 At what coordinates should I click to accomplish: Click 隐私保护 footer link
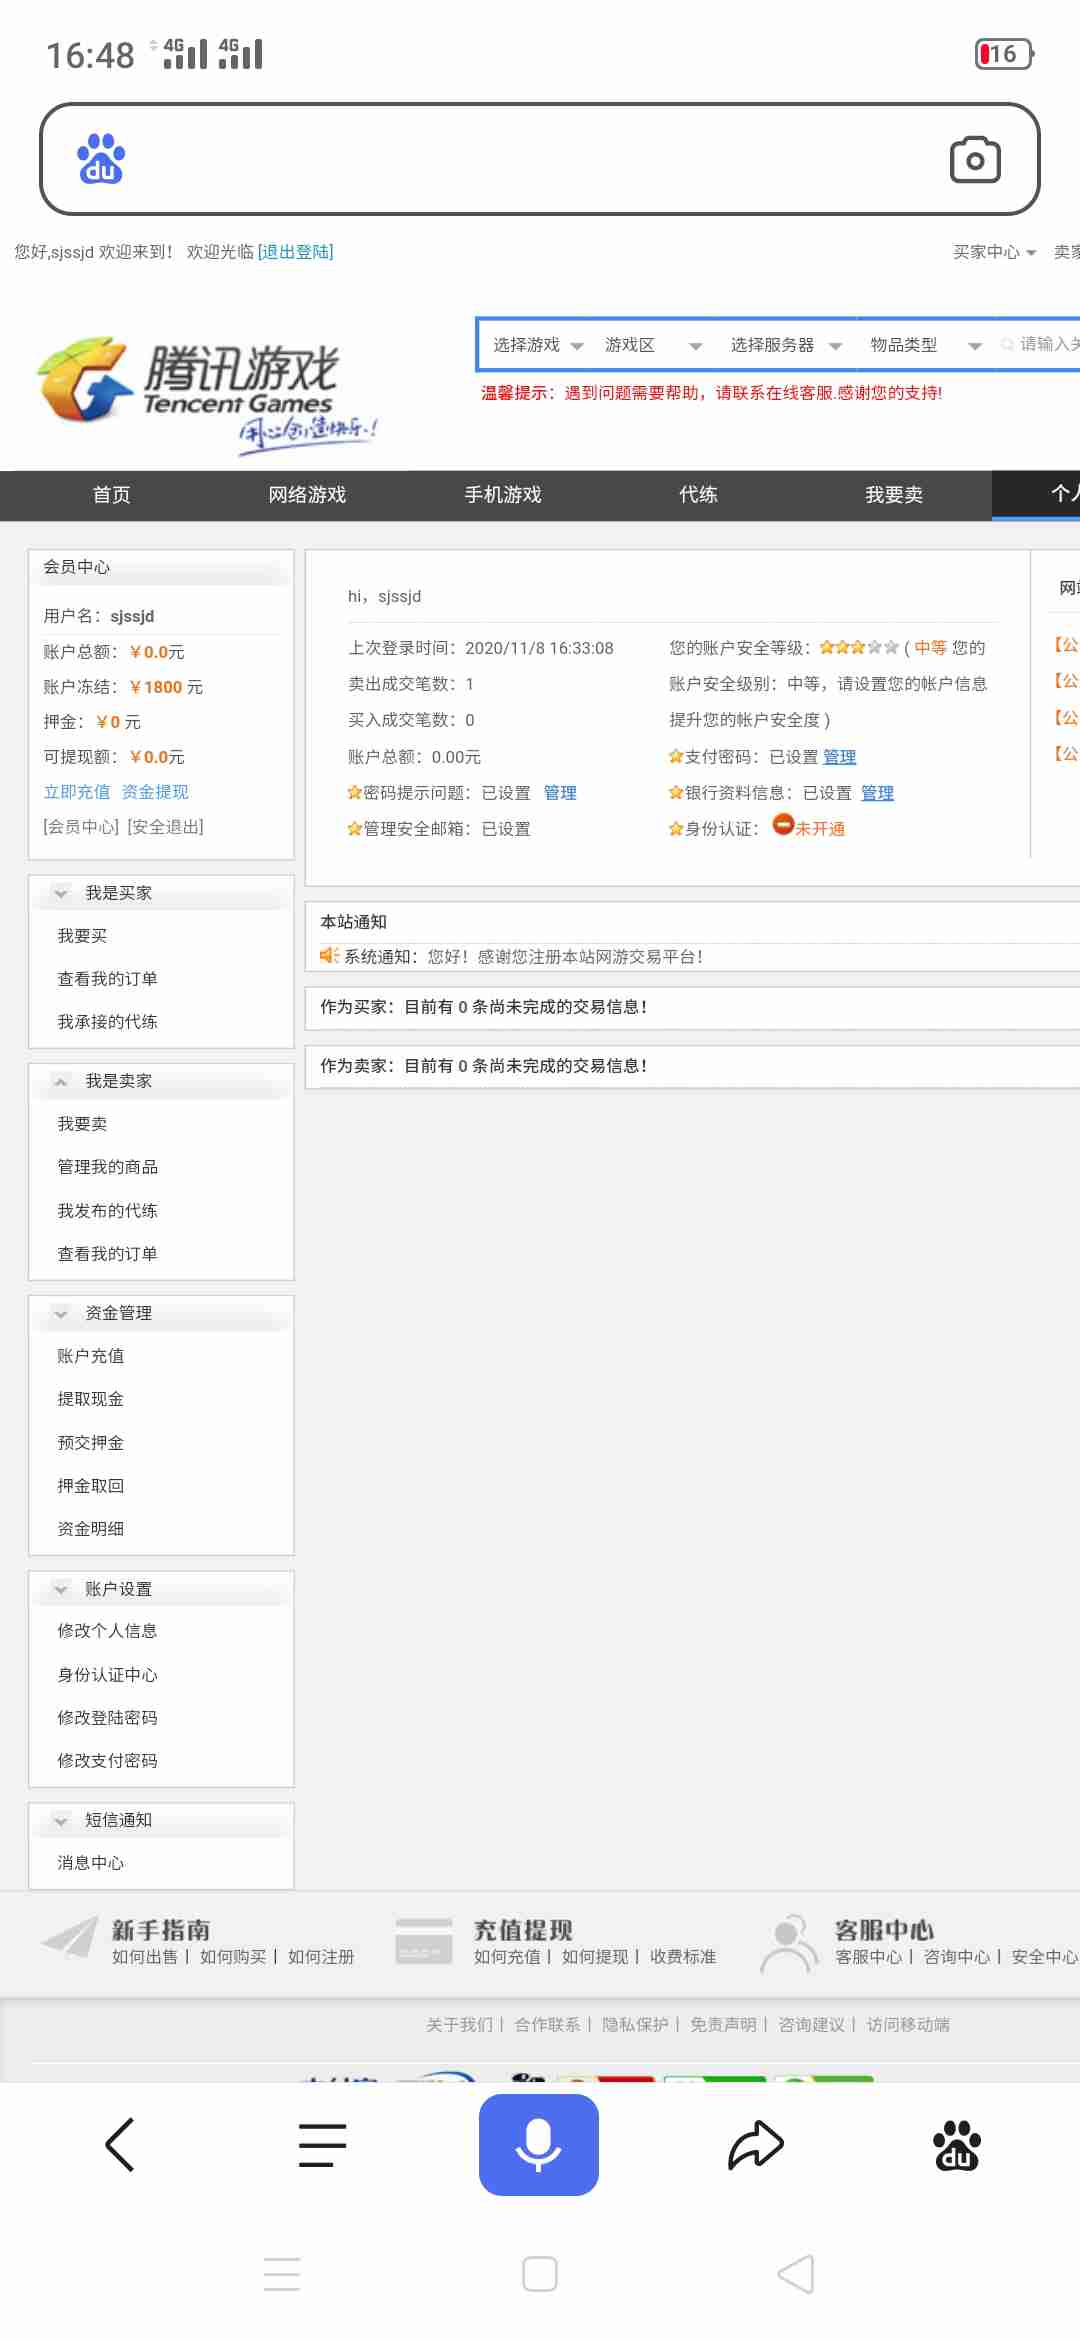coord(635,2025)
